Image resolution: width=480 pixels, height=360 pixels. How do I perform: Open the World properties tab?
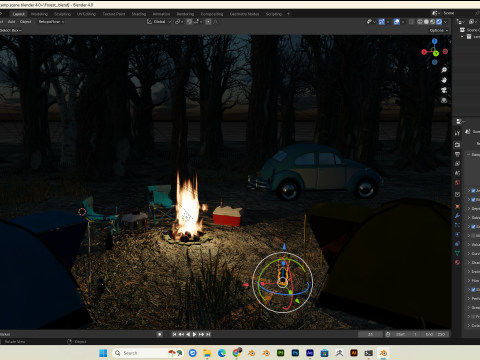coord(457,182)
